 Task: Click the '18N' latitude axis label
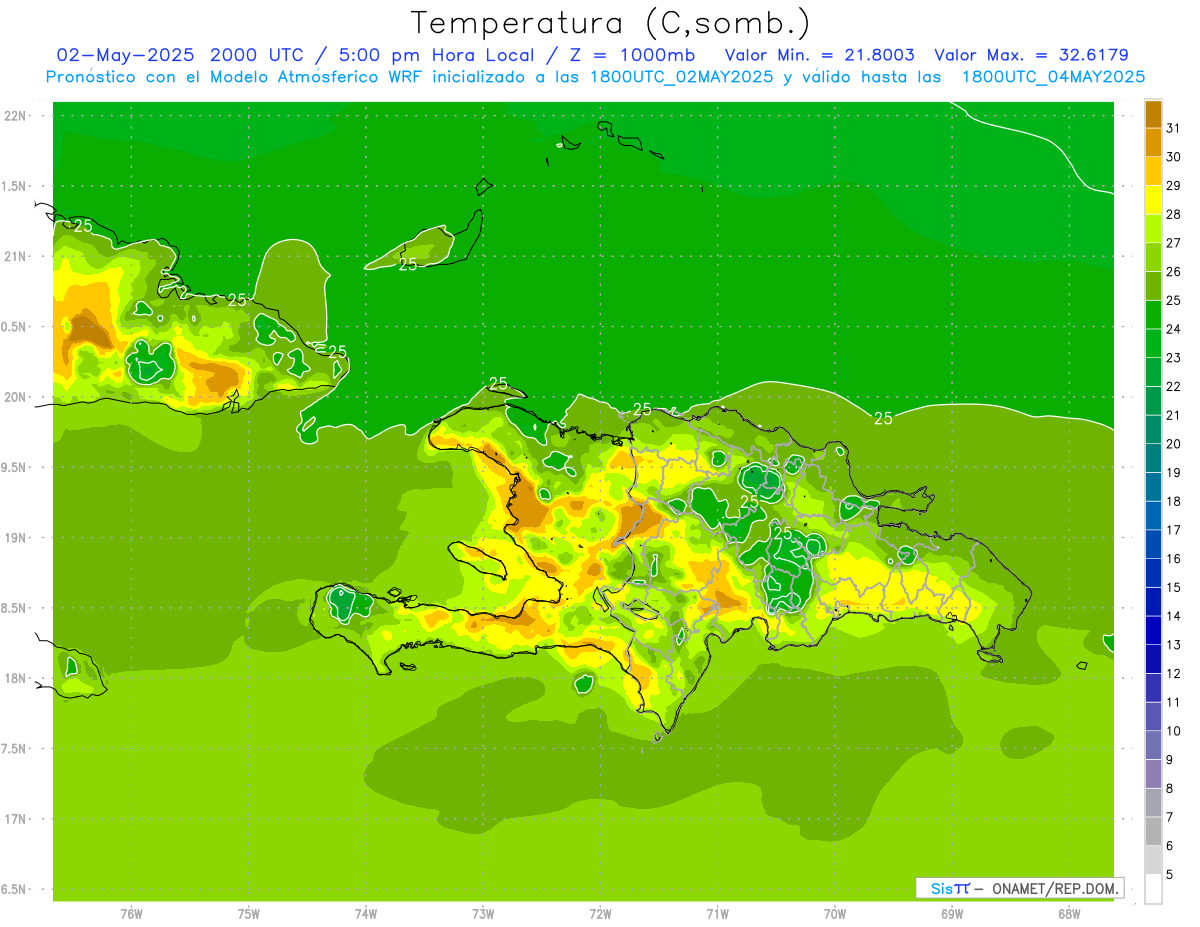[15, 678]
